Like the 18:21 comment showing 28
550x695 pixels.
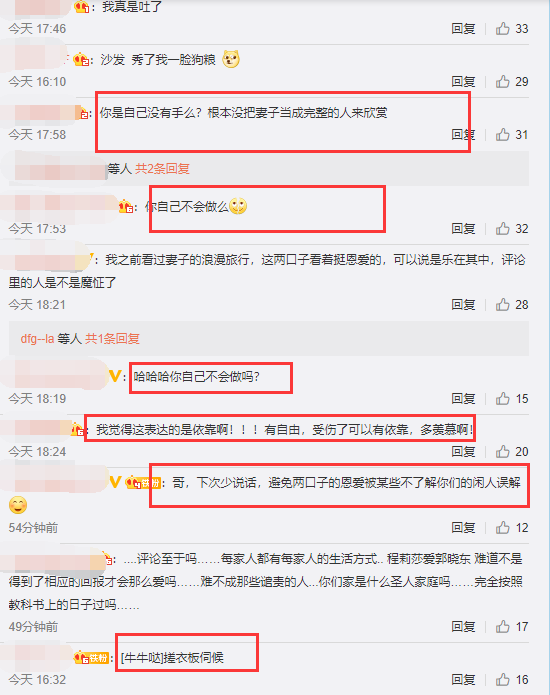pos(503,305)
